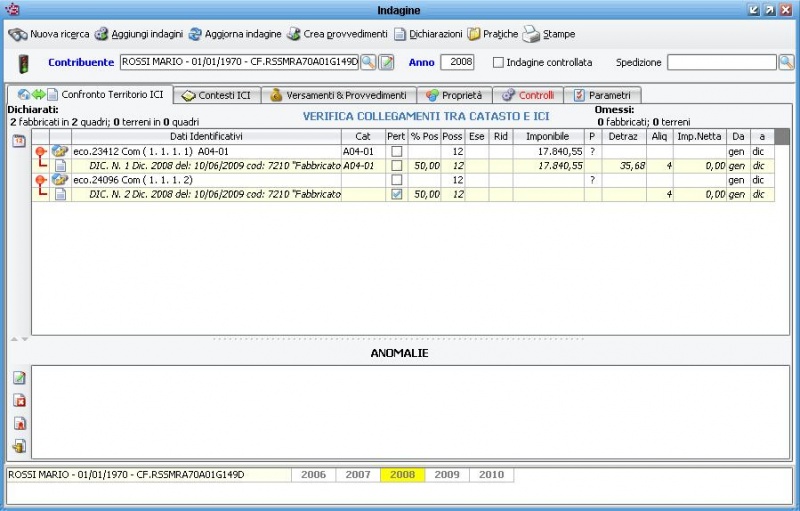Click the delete anomaly icon with red X
The width and height of the screenshot is (800, 511).
(19, 400)
